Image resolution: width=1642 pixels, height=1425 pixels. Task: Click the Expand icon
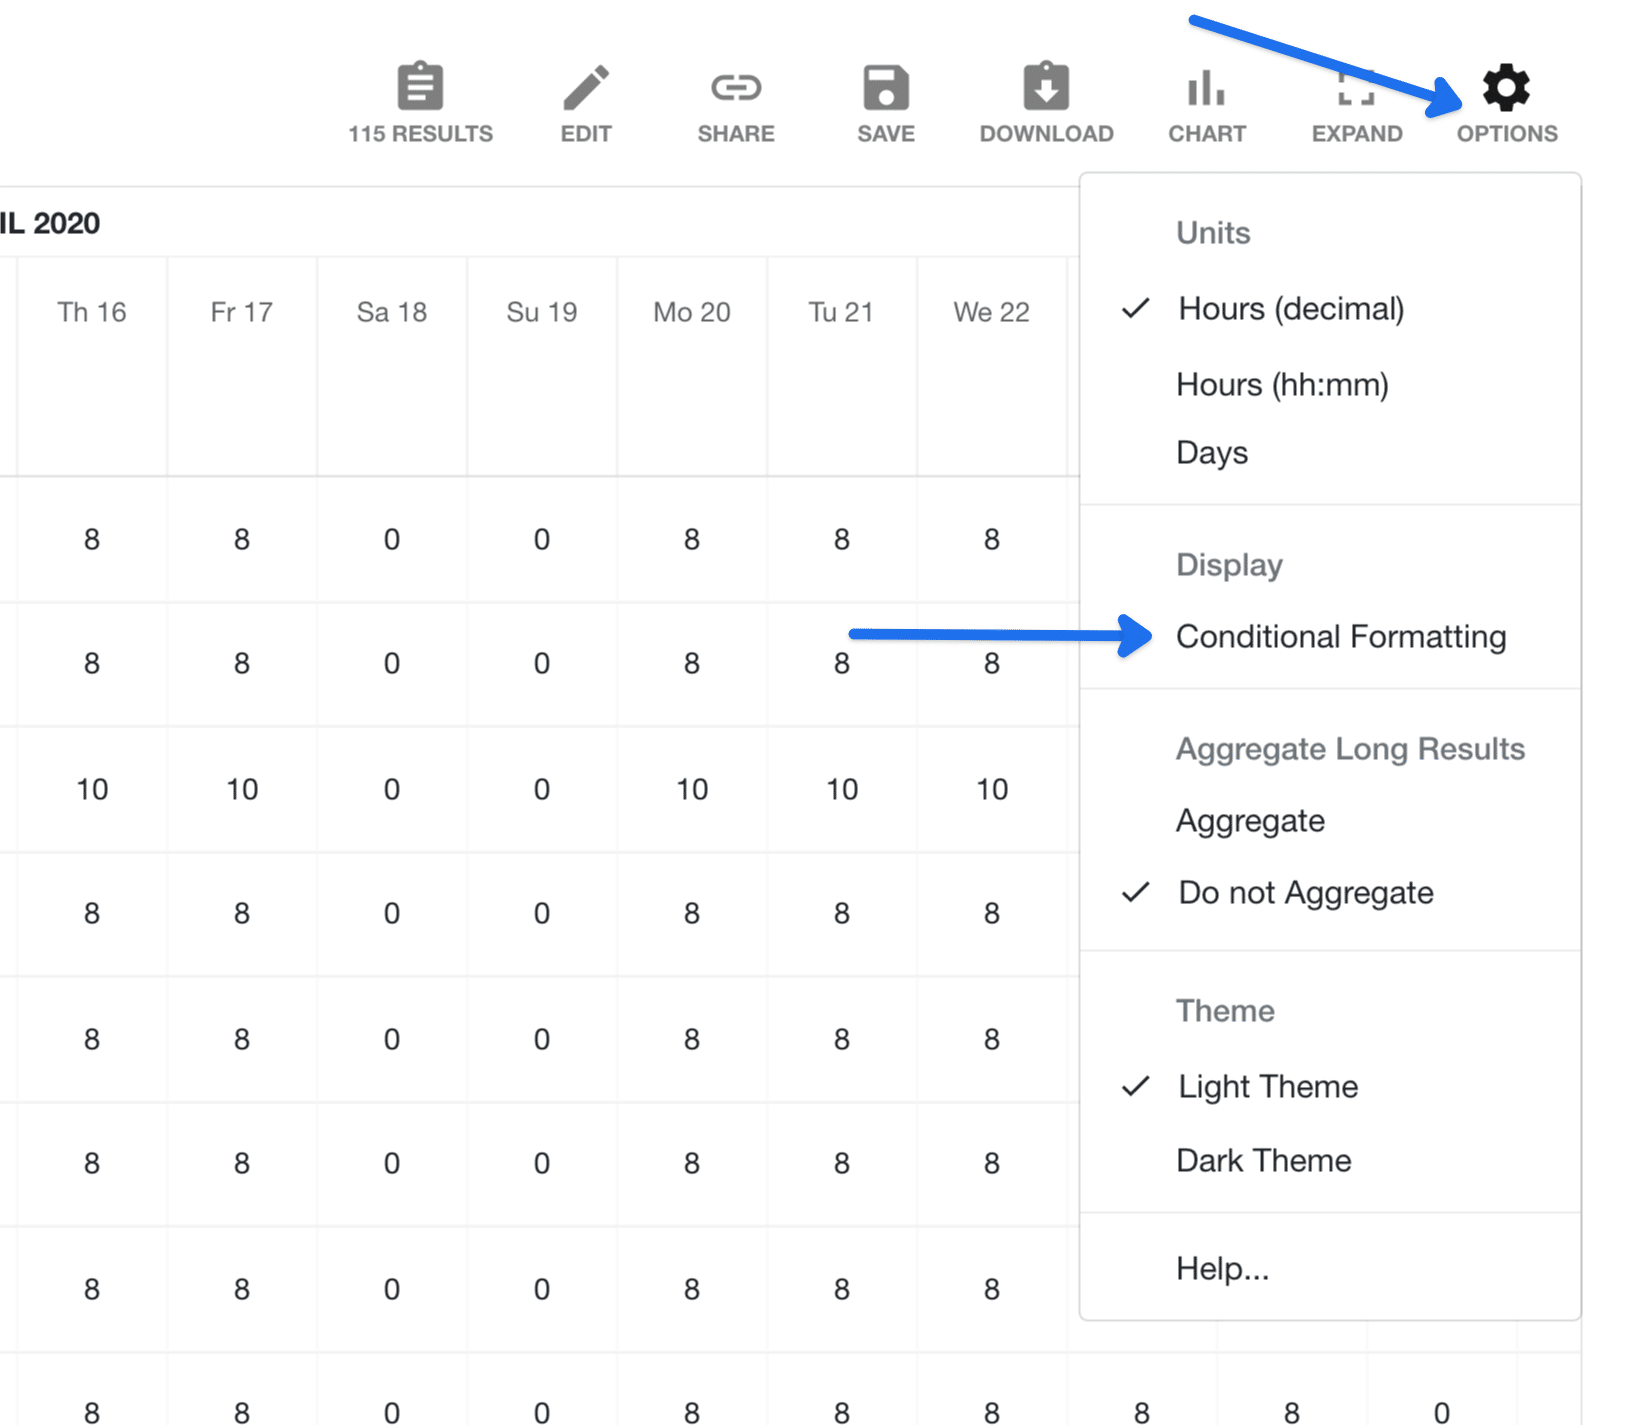(x=1356, y=88)
